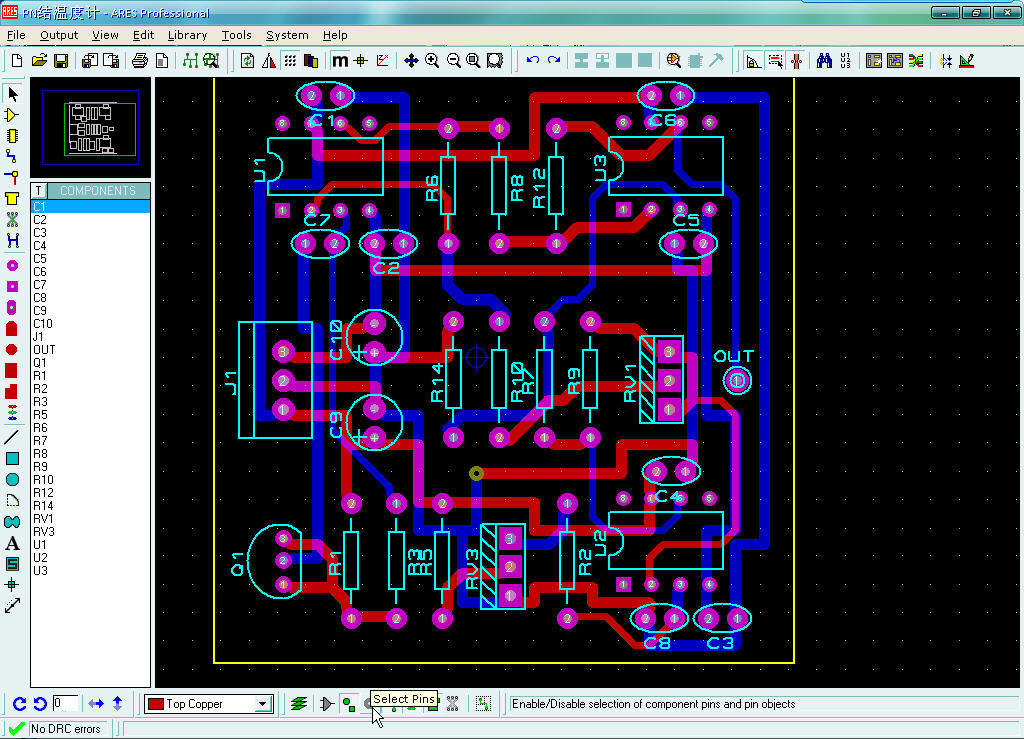Undo the last action

tap(533, 61)
